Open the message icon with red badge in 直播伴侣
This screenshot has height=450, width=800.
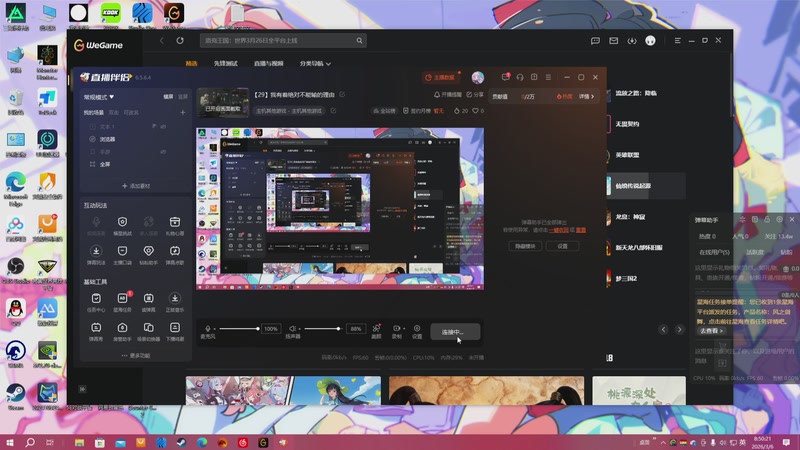[506, 77]
